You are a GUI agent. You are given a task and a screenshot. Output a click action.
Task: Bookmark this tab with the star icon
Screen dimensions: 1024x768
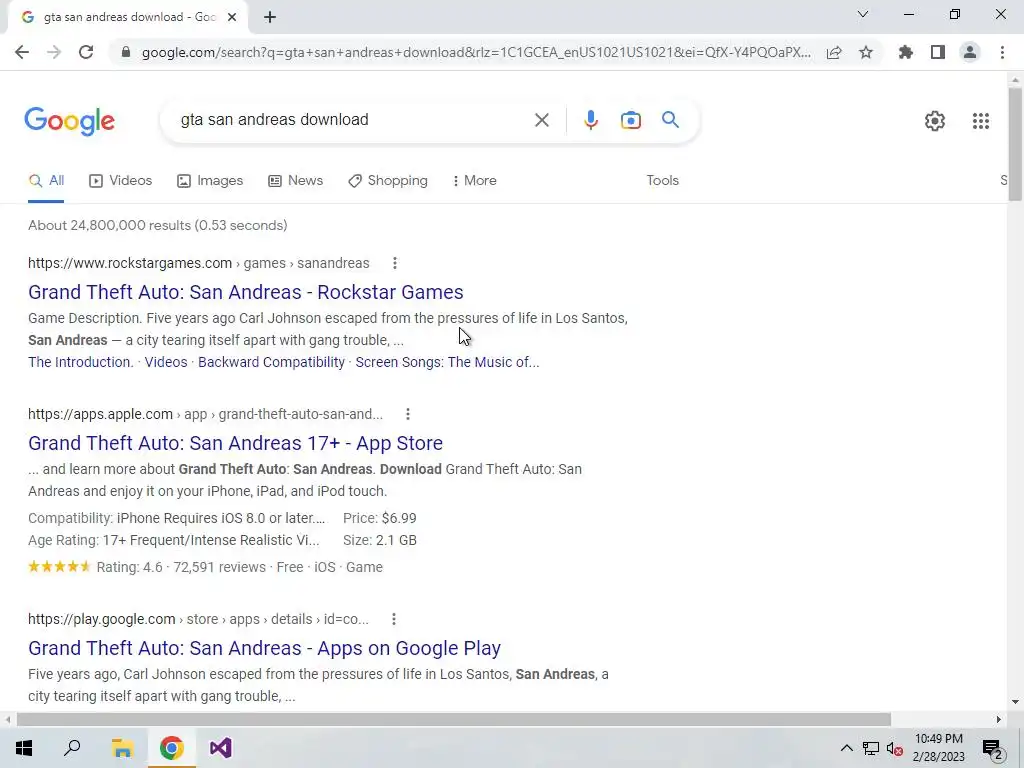click(x=866, y=52)
